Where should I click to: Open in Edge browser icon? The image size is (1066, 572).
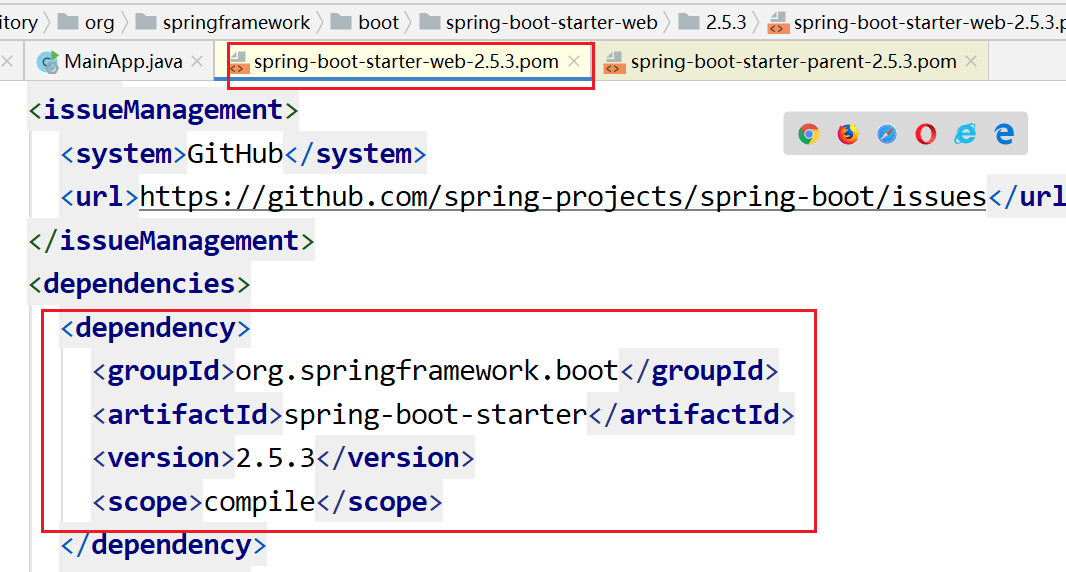1004,134
